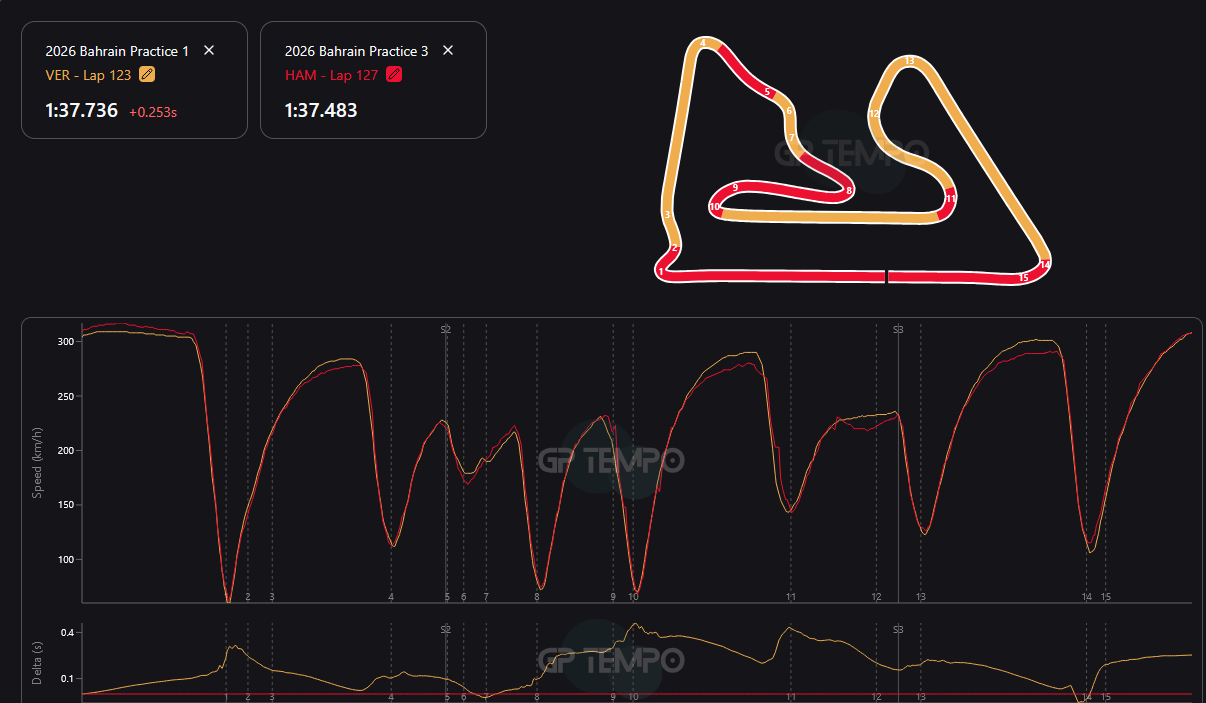Click the 0.4 value on delta axis
The image size is (1206, 703).
pyautogui.click(x=68, y=633)
